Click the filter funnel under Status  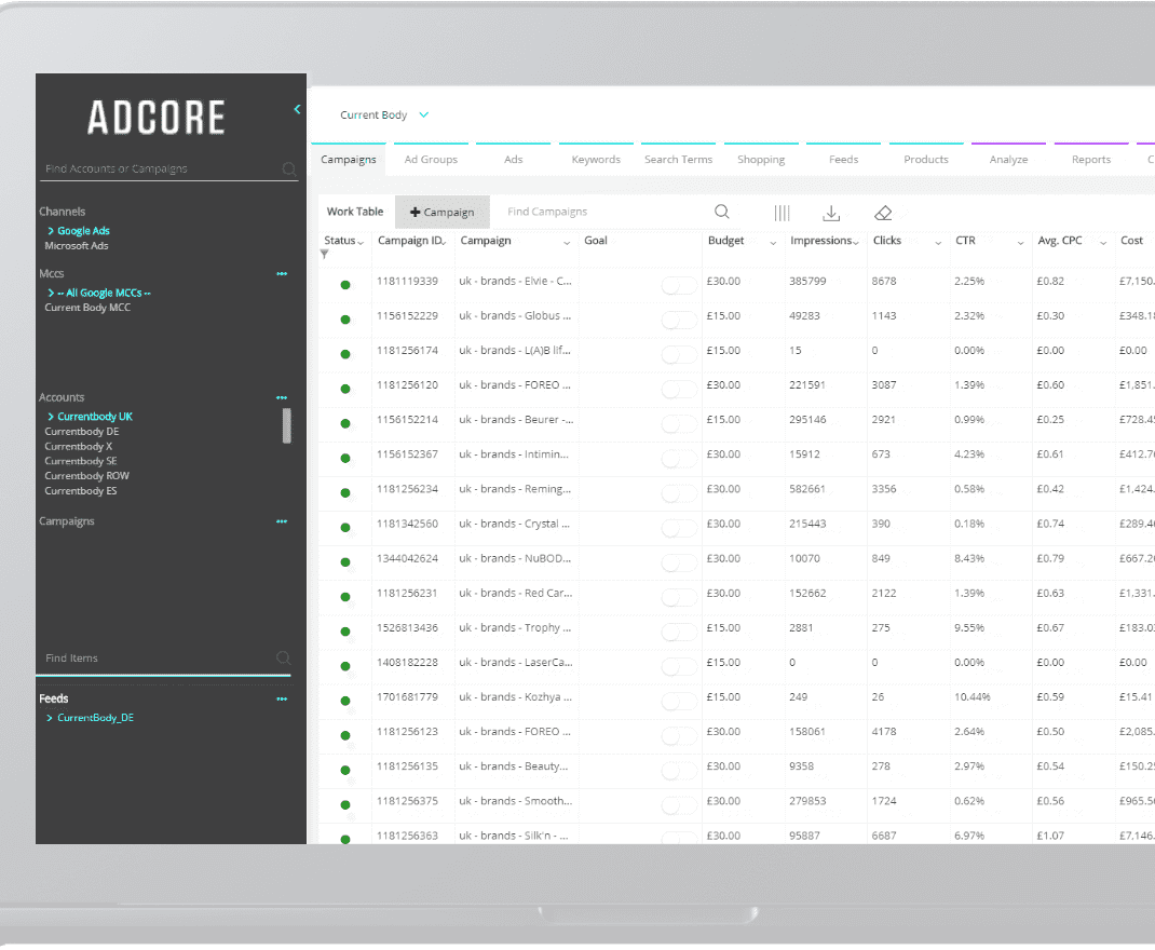point(324,254)
